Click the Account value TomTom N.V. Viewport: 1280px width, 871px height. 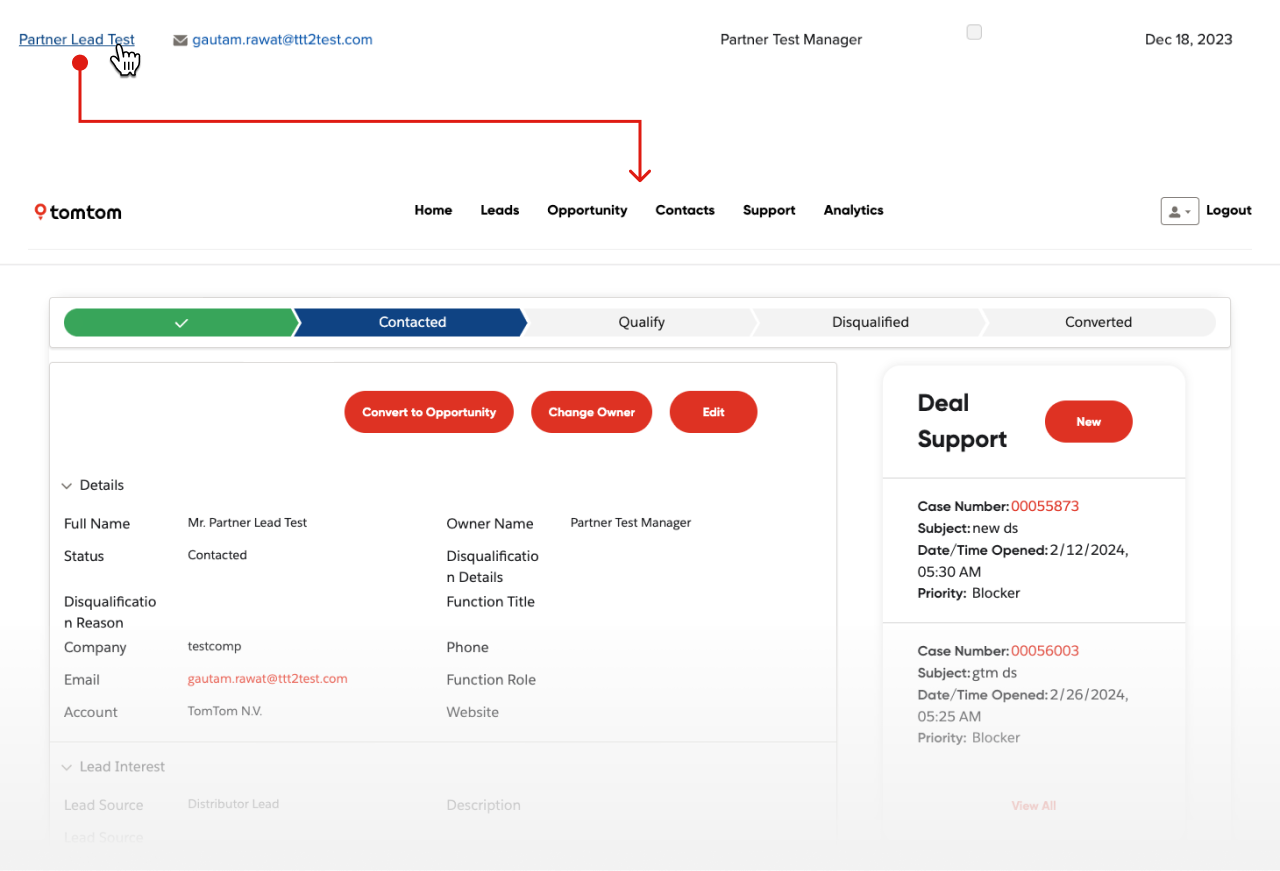224,712
